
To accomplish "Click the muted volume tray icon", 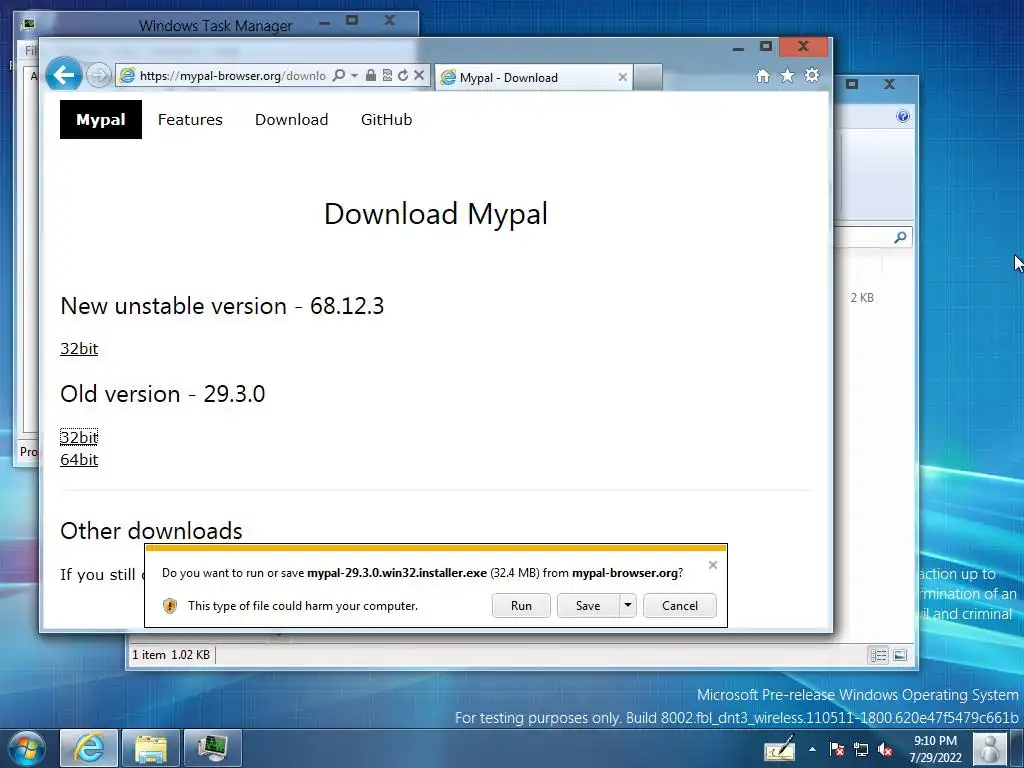I will tap(885, 750).
